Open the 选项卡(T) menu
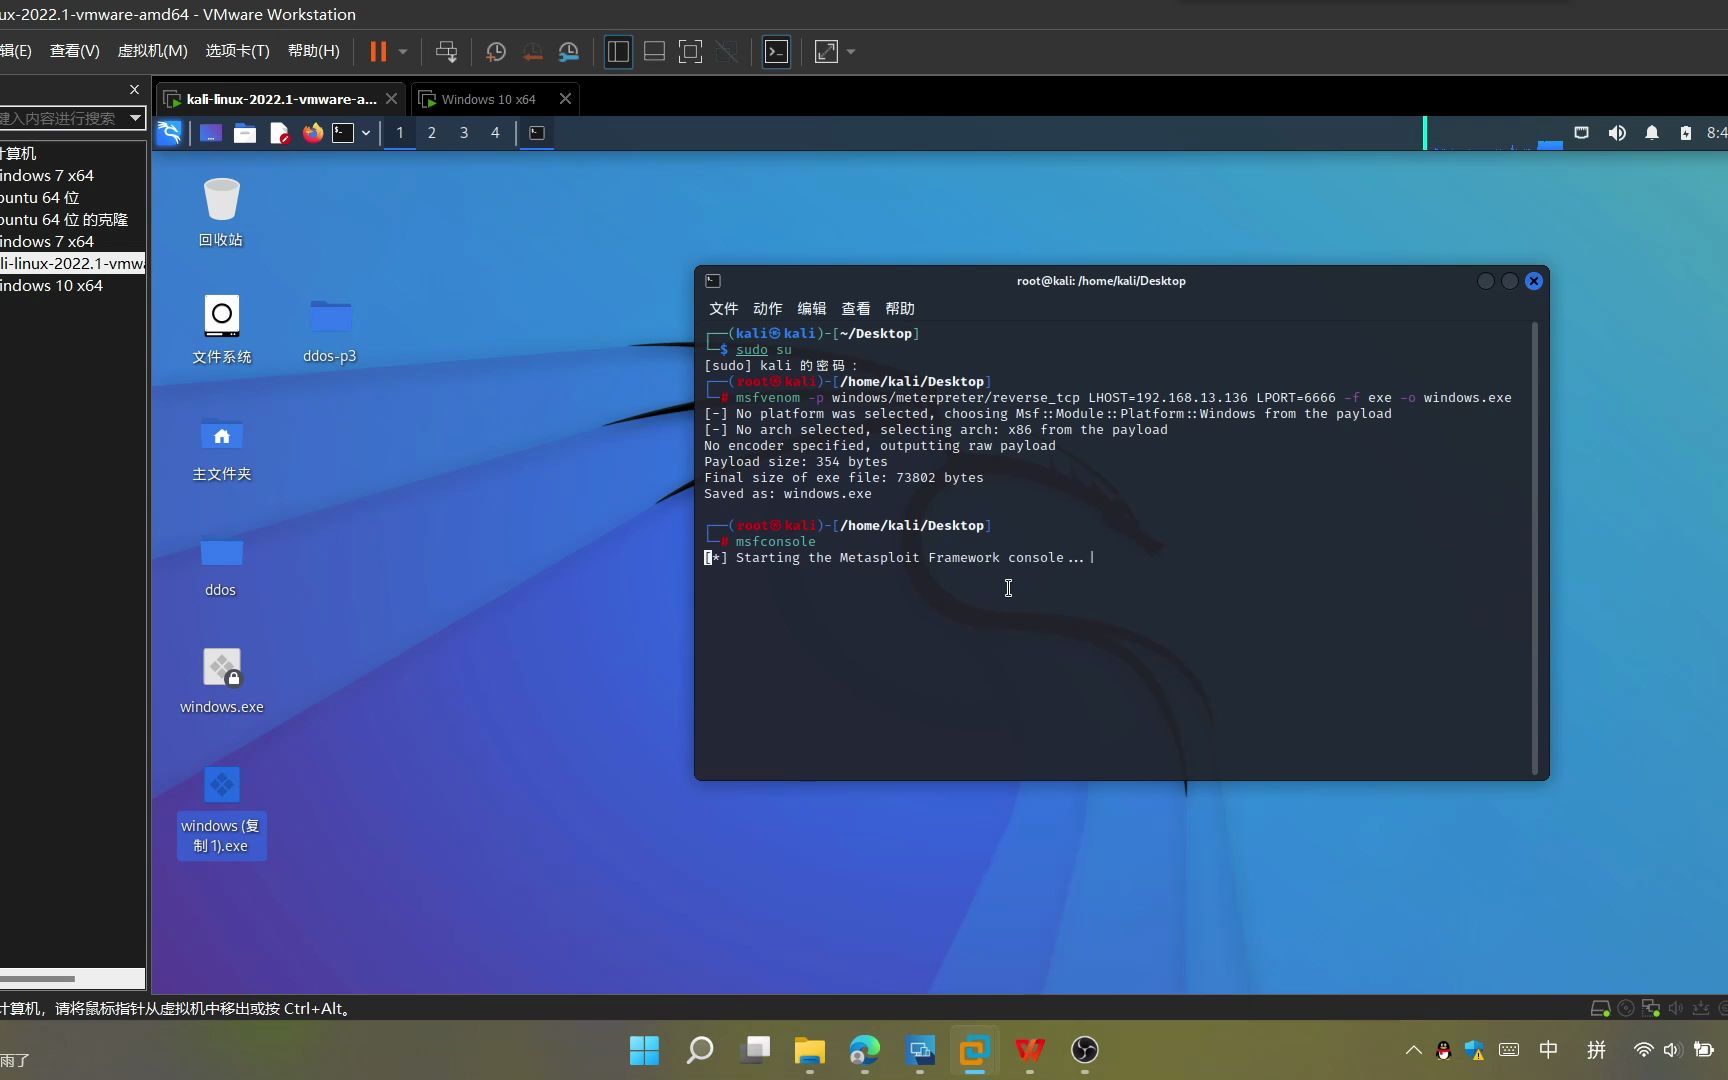The height and width of the screenshot is (1080, 1728). coord(237,51)
